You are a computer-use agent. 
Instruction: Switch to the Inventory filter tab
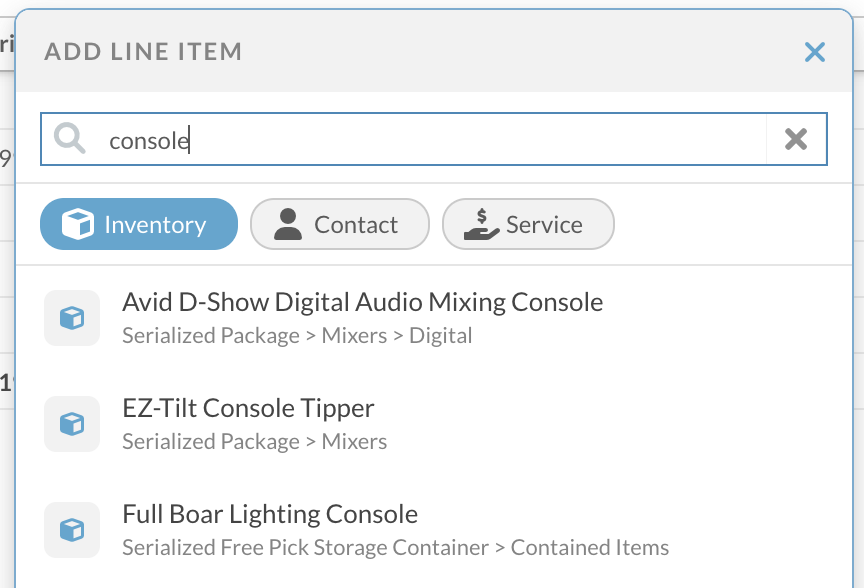click(x=139, y=224)
